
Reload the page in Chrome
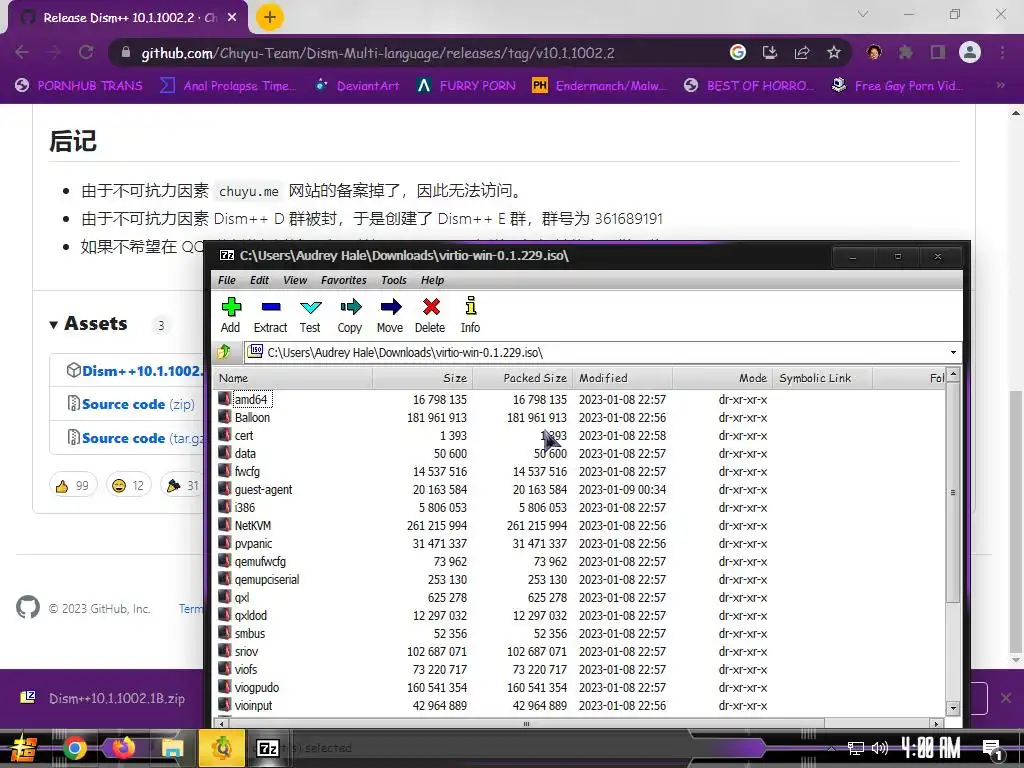pyautogui.click(x=86, y=52)
